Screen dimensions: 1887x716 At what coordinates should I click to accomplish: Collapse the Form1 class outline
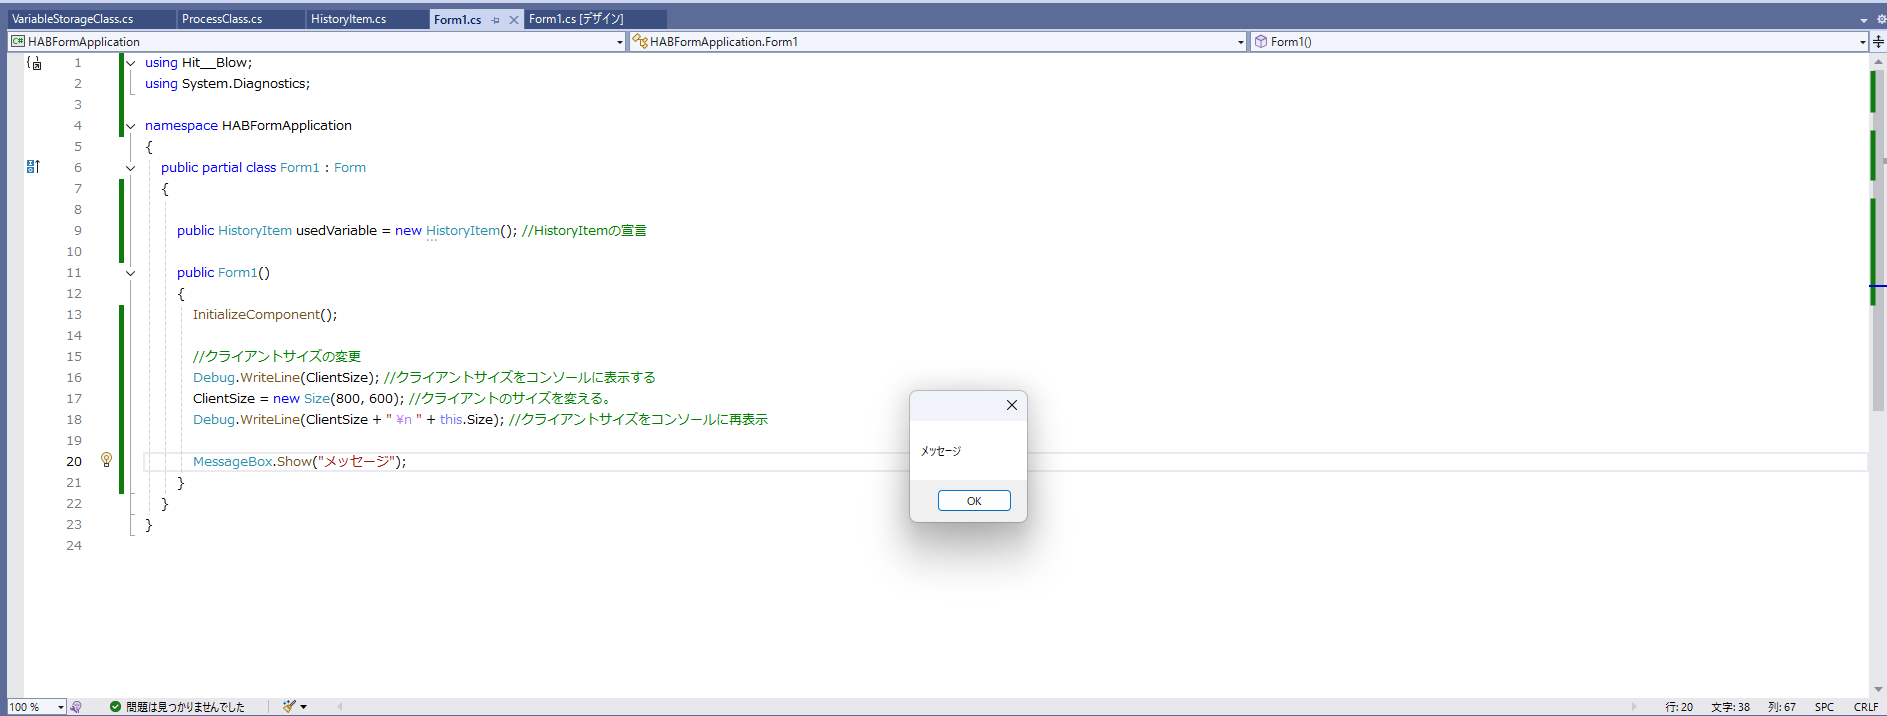click(130, 168)
